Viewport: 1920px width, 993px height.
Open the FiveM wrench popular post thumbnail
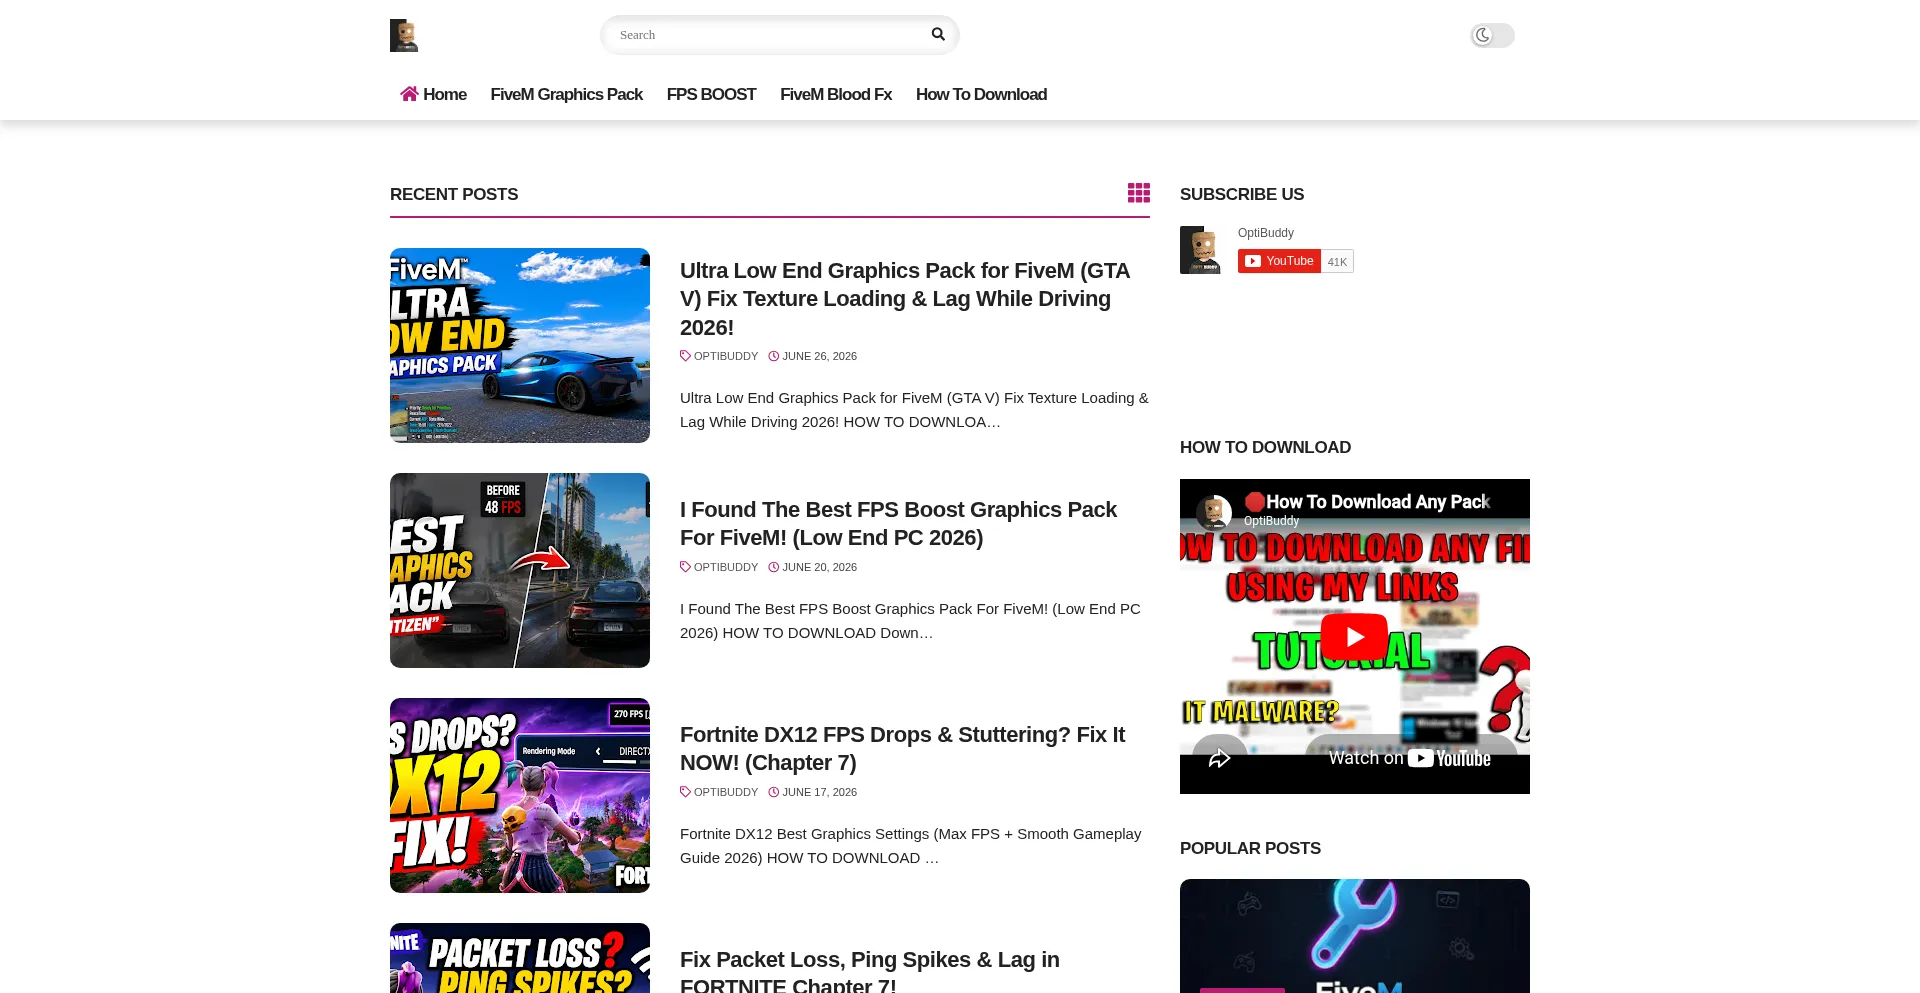[x=1355, y=936]
